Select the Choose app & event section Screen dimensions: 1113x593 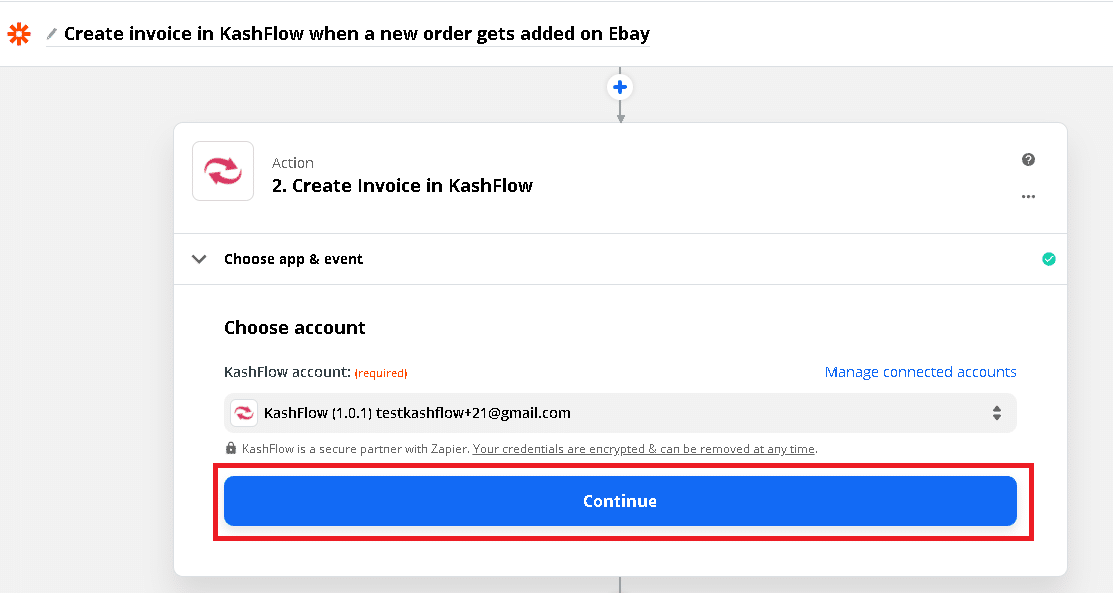click(293, 259)
